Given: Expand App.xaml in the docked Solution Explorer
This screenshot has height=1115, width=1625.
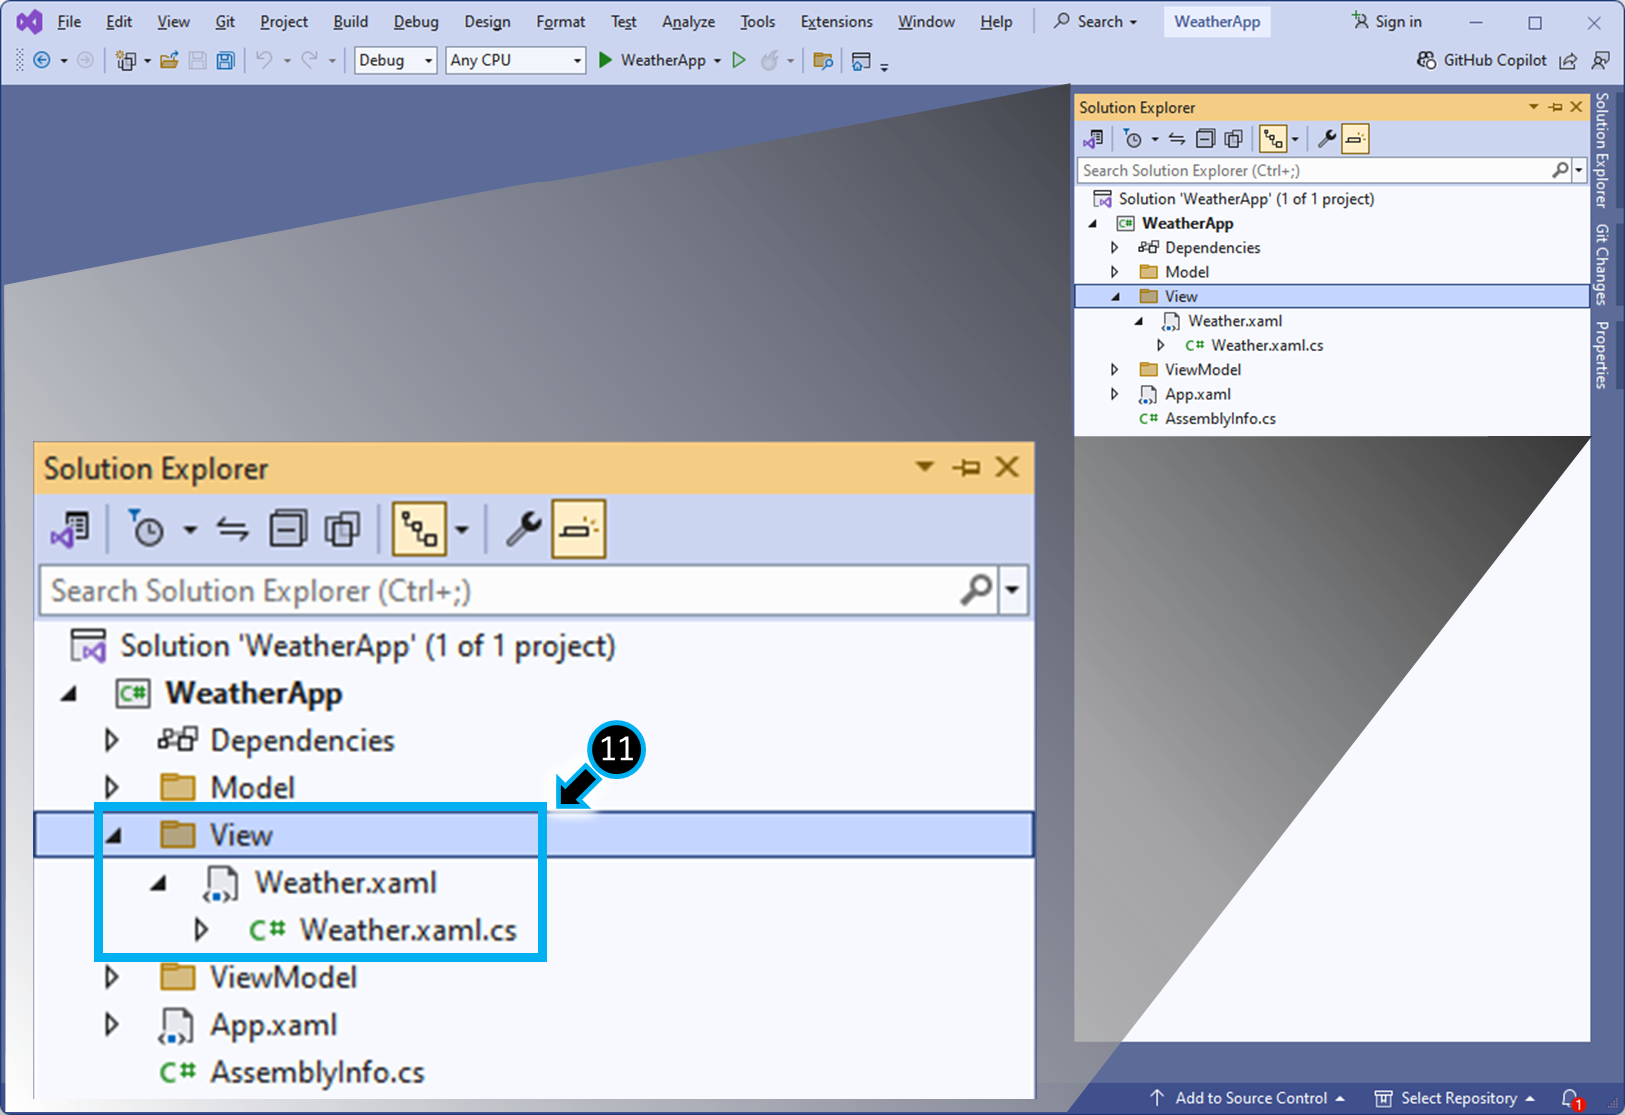Looking at the screenshot, I should click(x=1115, y=394).
